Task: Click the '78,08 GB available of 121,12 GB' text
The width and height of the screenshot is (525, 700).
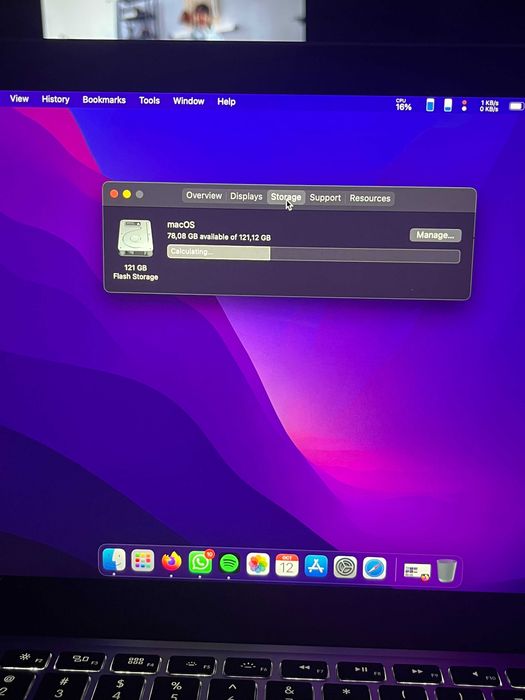Action: pos(219,237)
